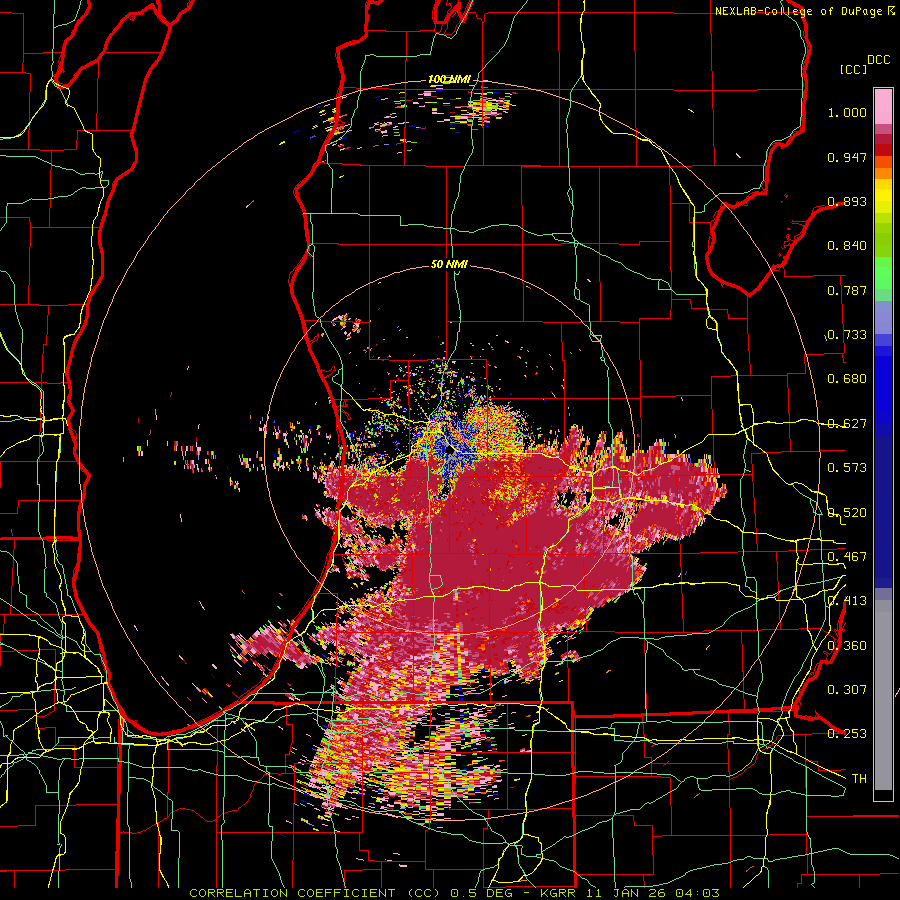Click the 100 NMI range ring label

pyautogui.click(x=449, y=79)
